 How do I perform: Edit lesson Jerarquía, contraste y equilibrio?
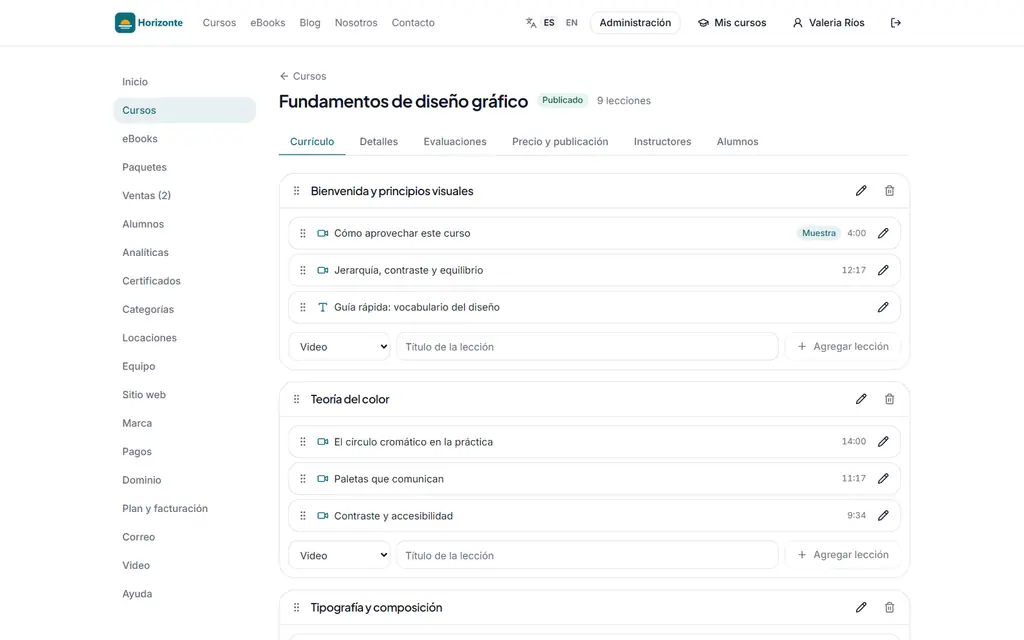coord(883,270)
